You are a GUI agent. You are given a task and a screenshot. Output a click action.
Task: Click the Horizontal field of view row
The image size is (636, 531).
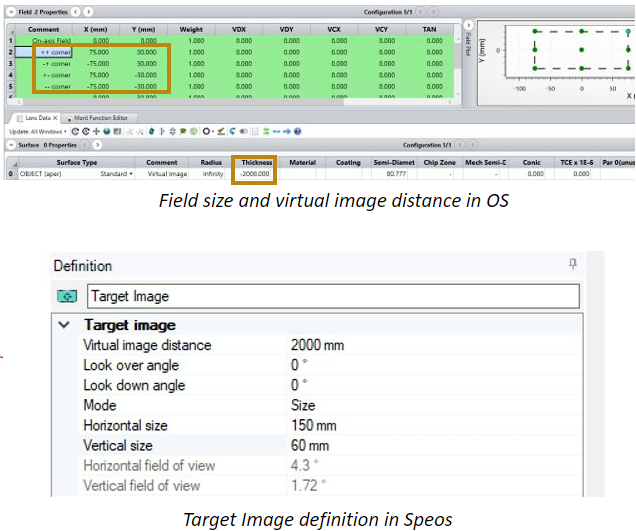[x=330, y=465]
